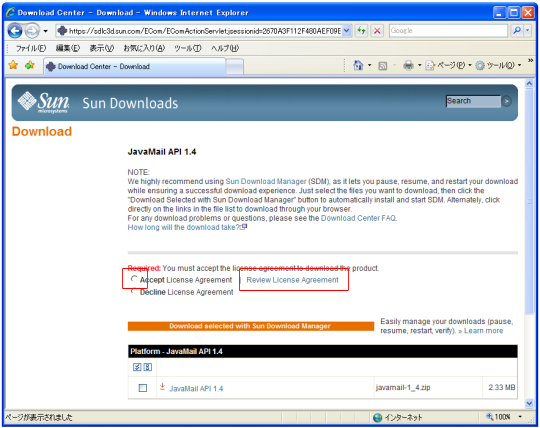Select Decline License Agreement radio button
Image resolution: width=540 pixels, height=428 pixels.
tap(134, 292)
